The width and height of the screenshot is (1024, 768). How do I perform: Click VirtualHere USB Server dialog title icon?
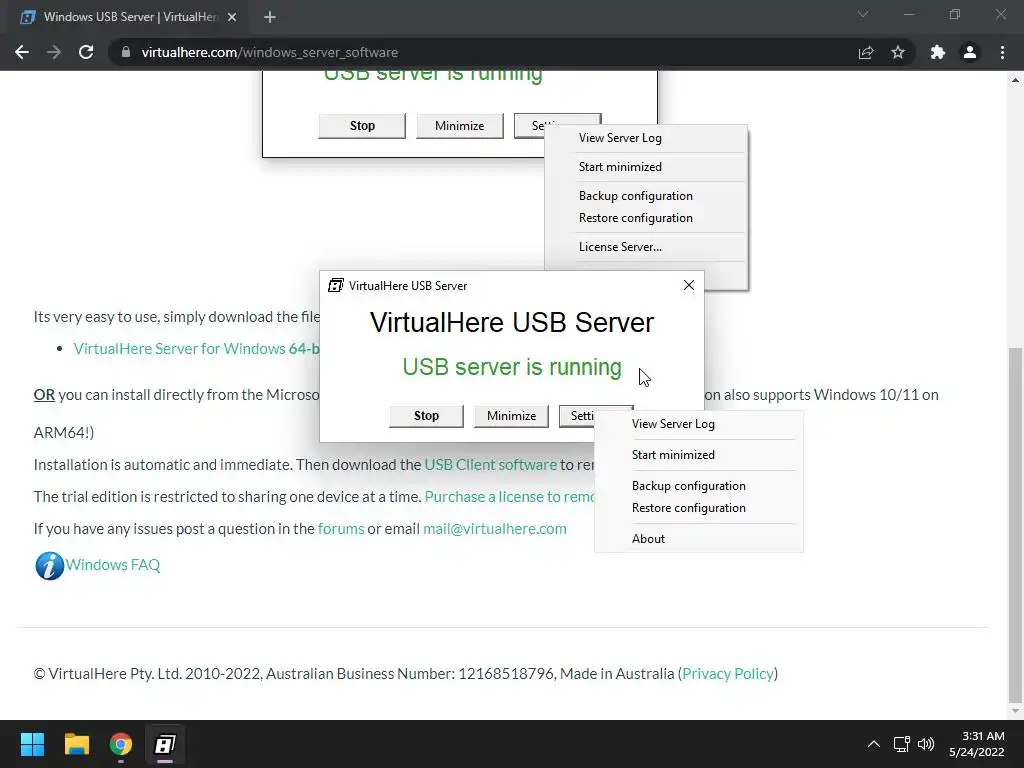pos(336,285)
